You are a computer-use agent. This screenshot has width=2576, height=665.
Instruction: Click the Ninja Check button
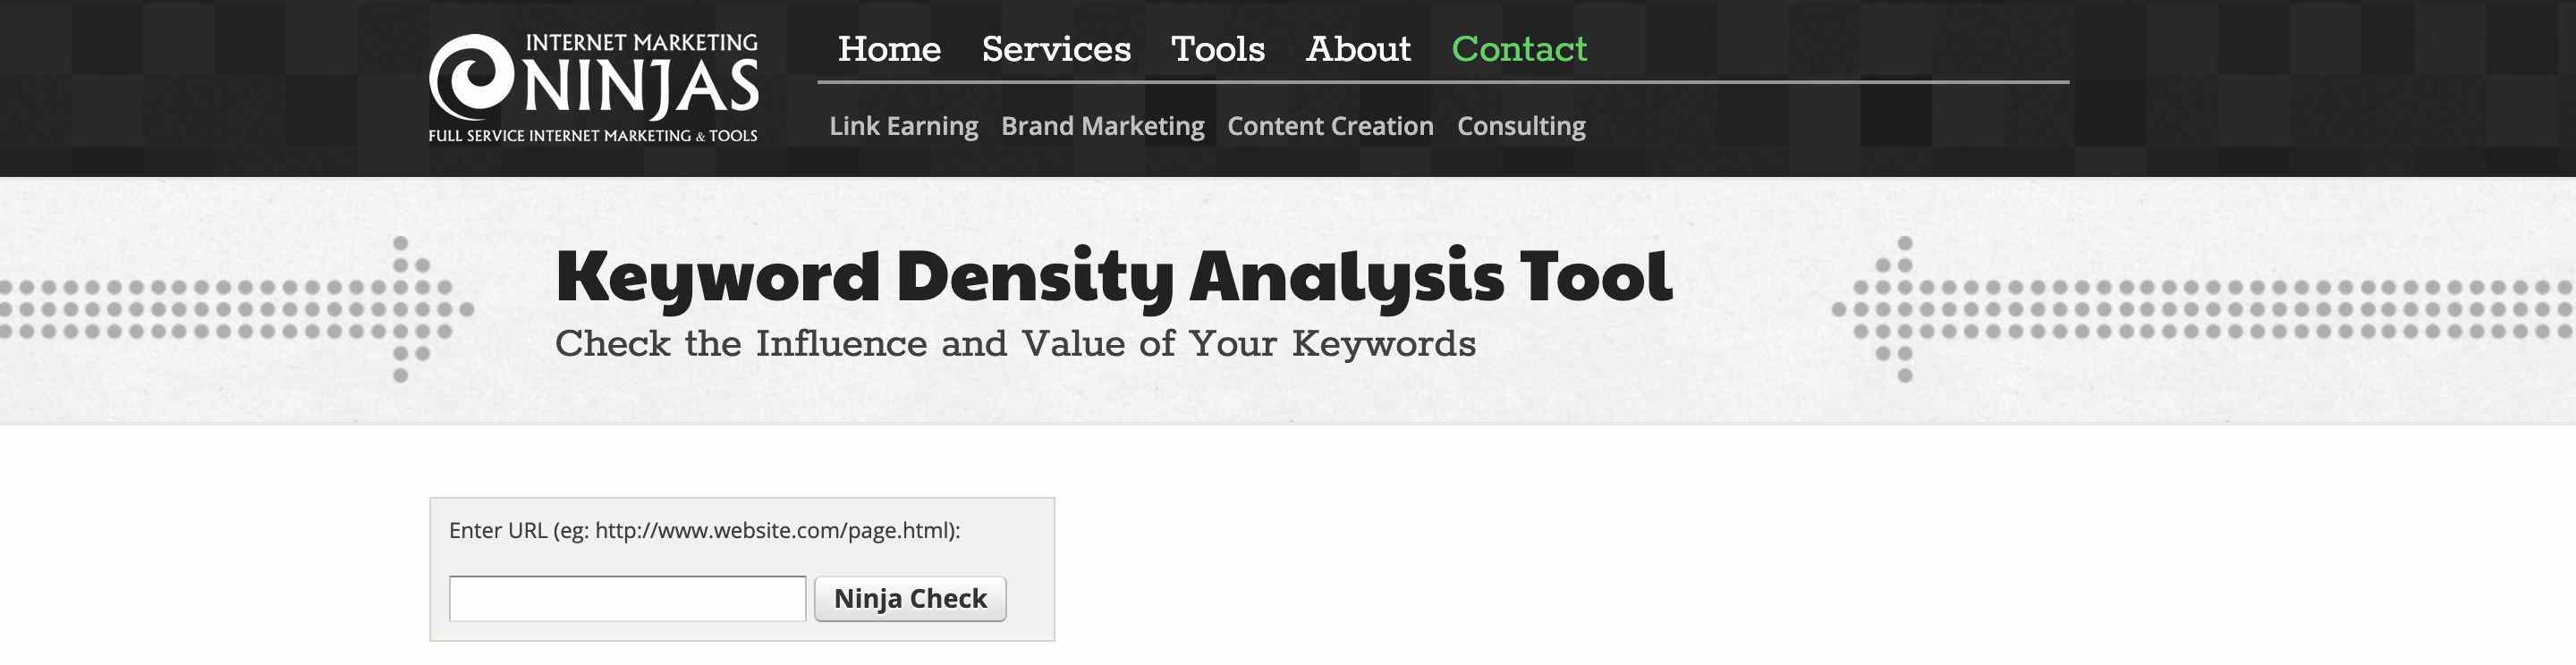click(x=910, y=598)
